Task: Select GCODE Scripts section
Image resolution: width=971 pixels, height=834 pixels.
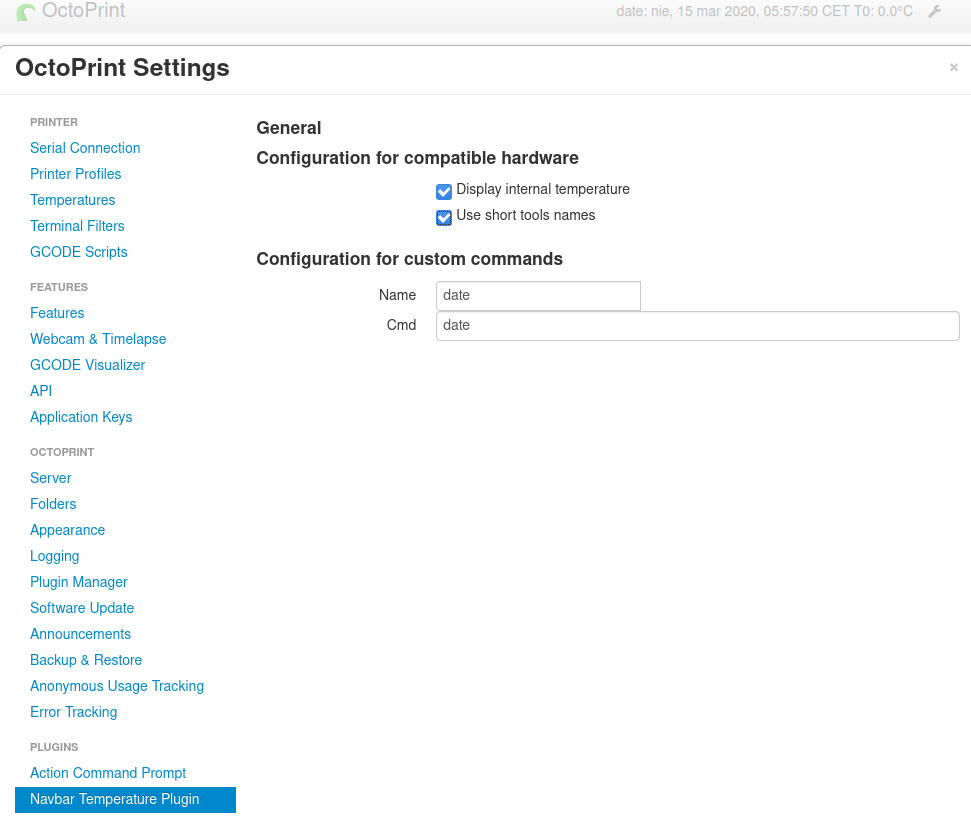Action: (79, 252)
